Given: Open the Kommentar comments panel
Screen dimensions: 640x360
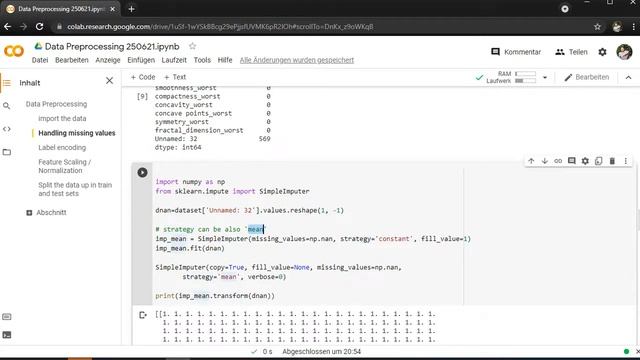Looking at the screenshot, I should tap(516, 52).
